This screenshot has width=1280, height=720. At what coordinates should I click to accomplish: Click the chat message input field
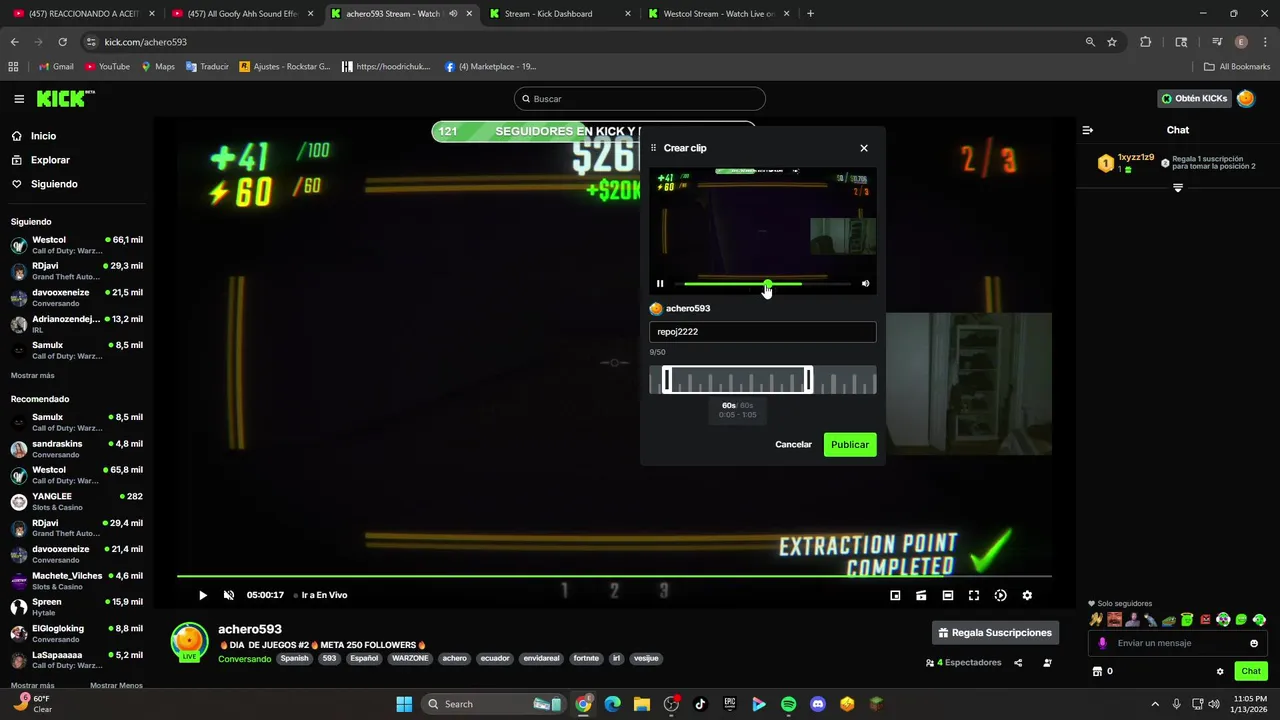[1178, 643]
